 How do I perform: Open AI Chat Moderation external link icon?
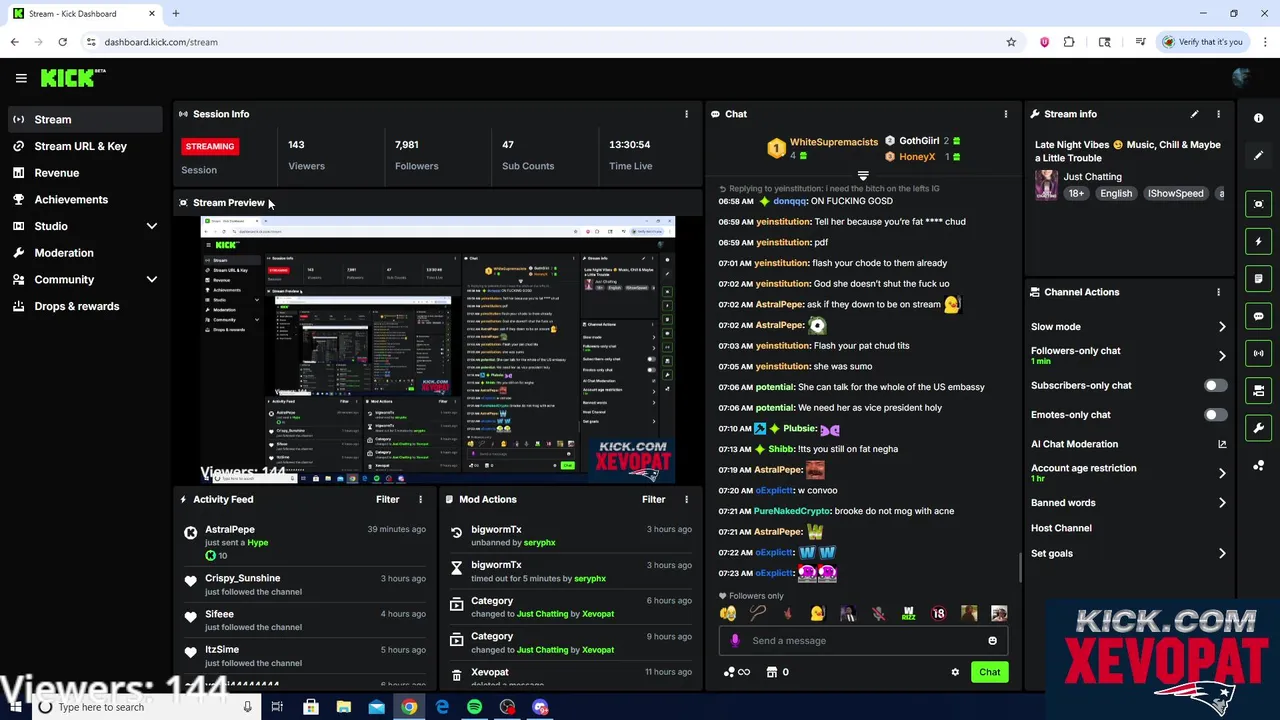click(1222, 444)
